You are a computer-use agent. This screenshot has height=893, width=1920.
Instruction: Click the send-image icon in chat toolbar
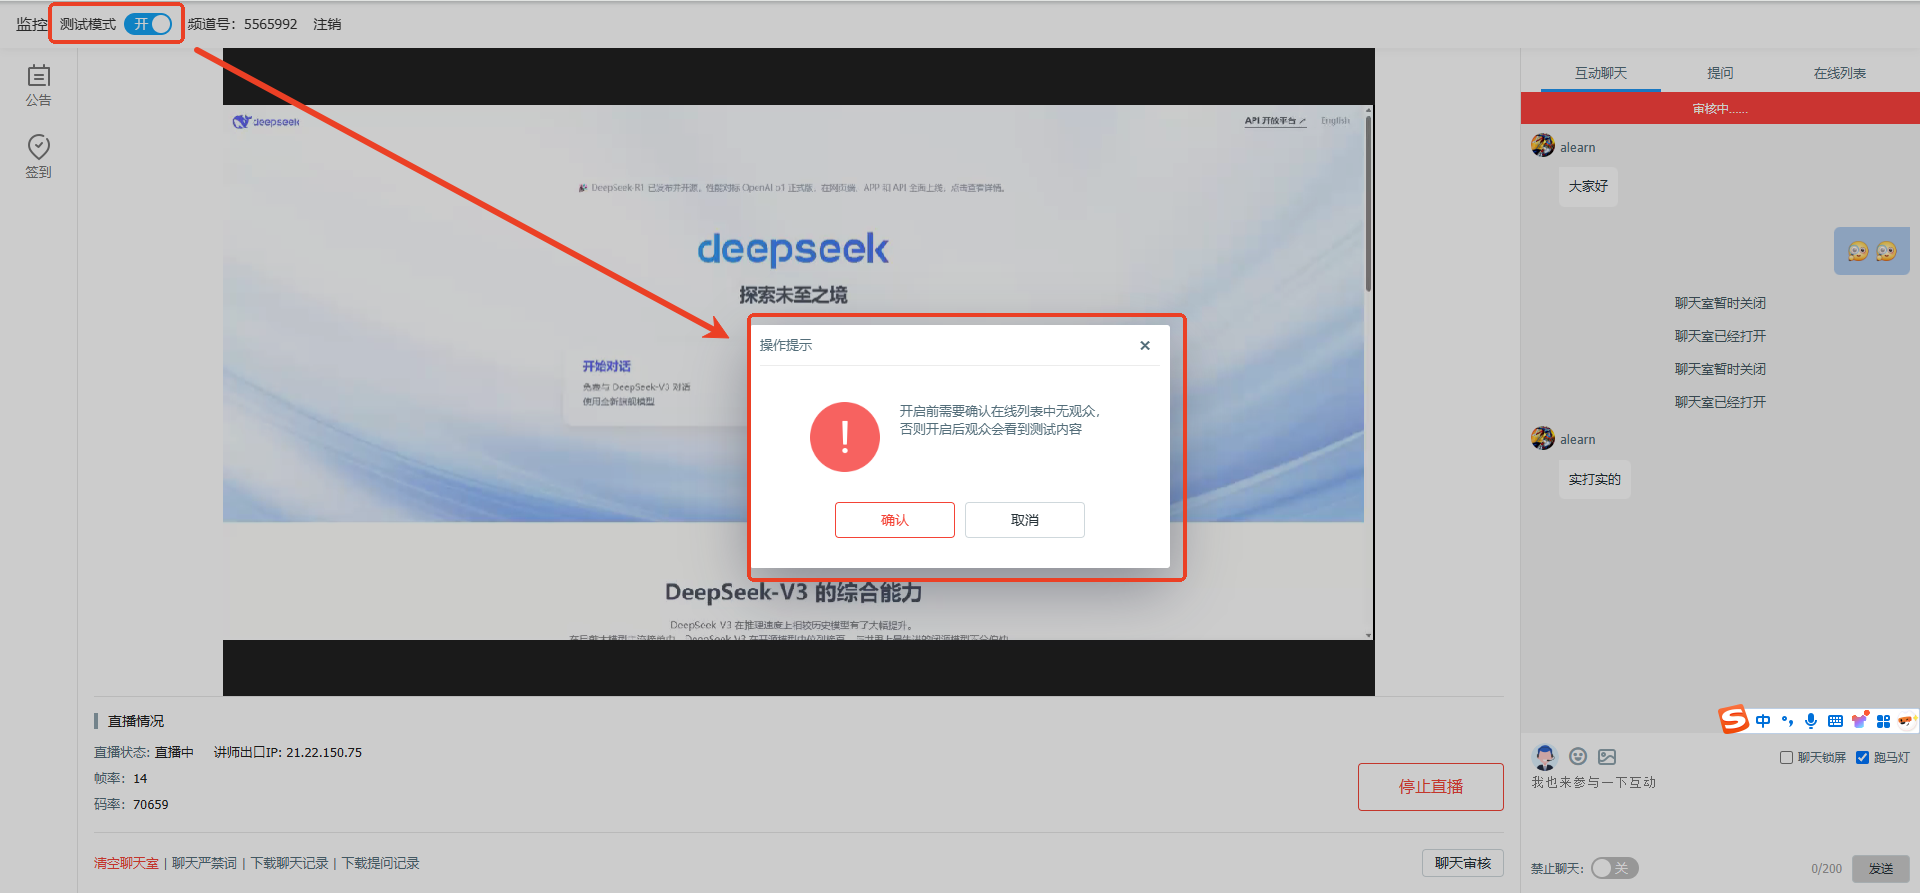coord(1607,757)
